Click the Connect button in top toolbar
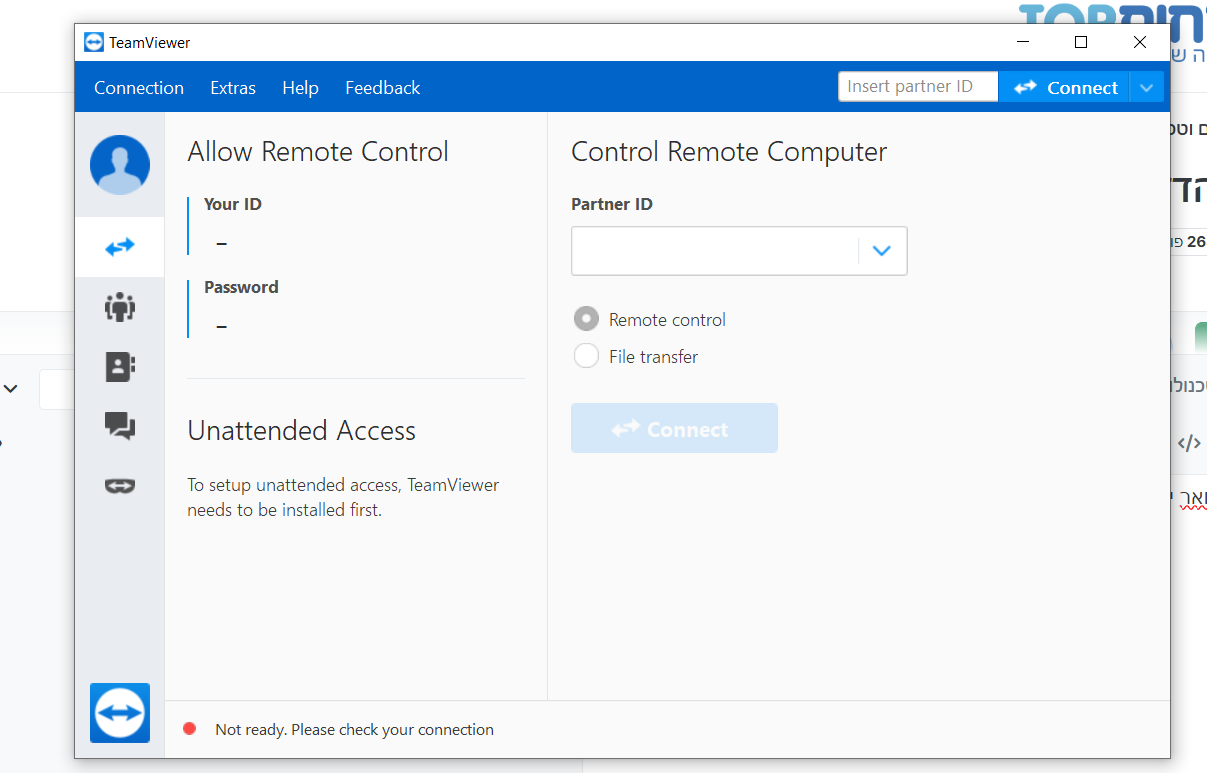The height and width of the screenshot is (773, 1207). point(1065,88)
